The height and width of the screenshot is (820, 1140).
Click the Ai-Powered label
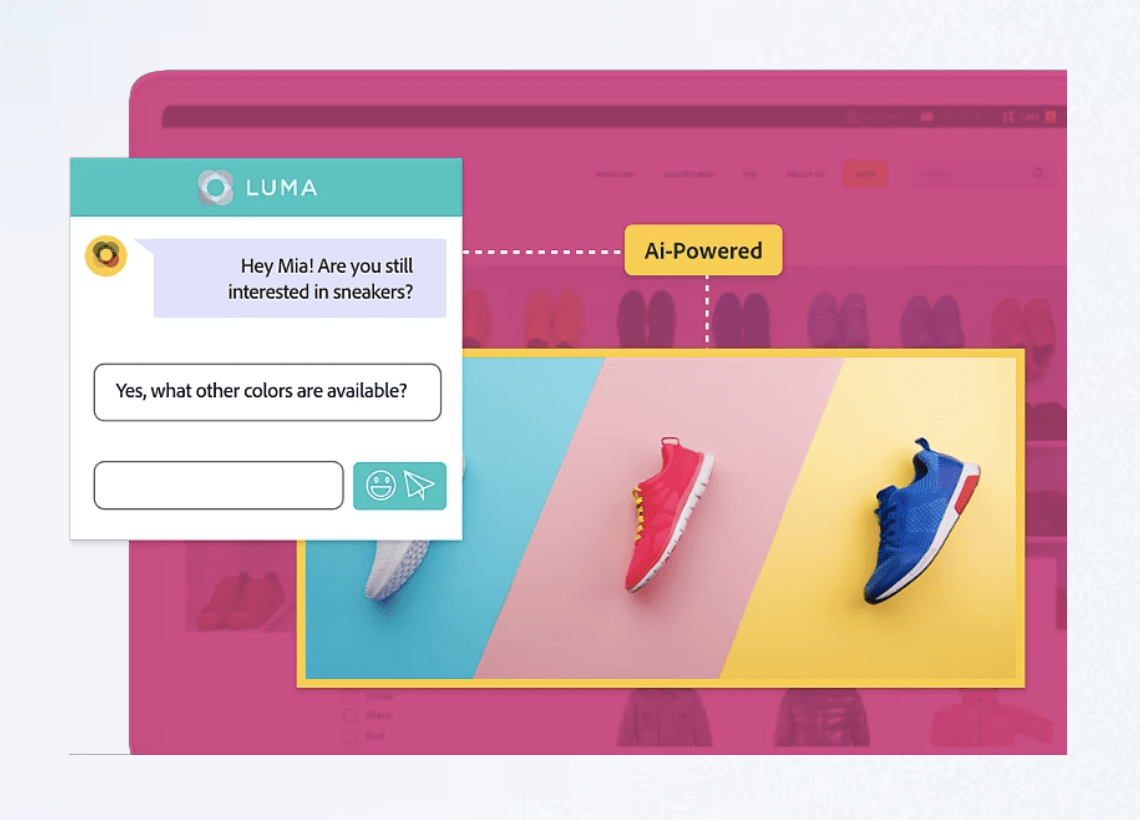pyautogui.click(x=704, y=250)
